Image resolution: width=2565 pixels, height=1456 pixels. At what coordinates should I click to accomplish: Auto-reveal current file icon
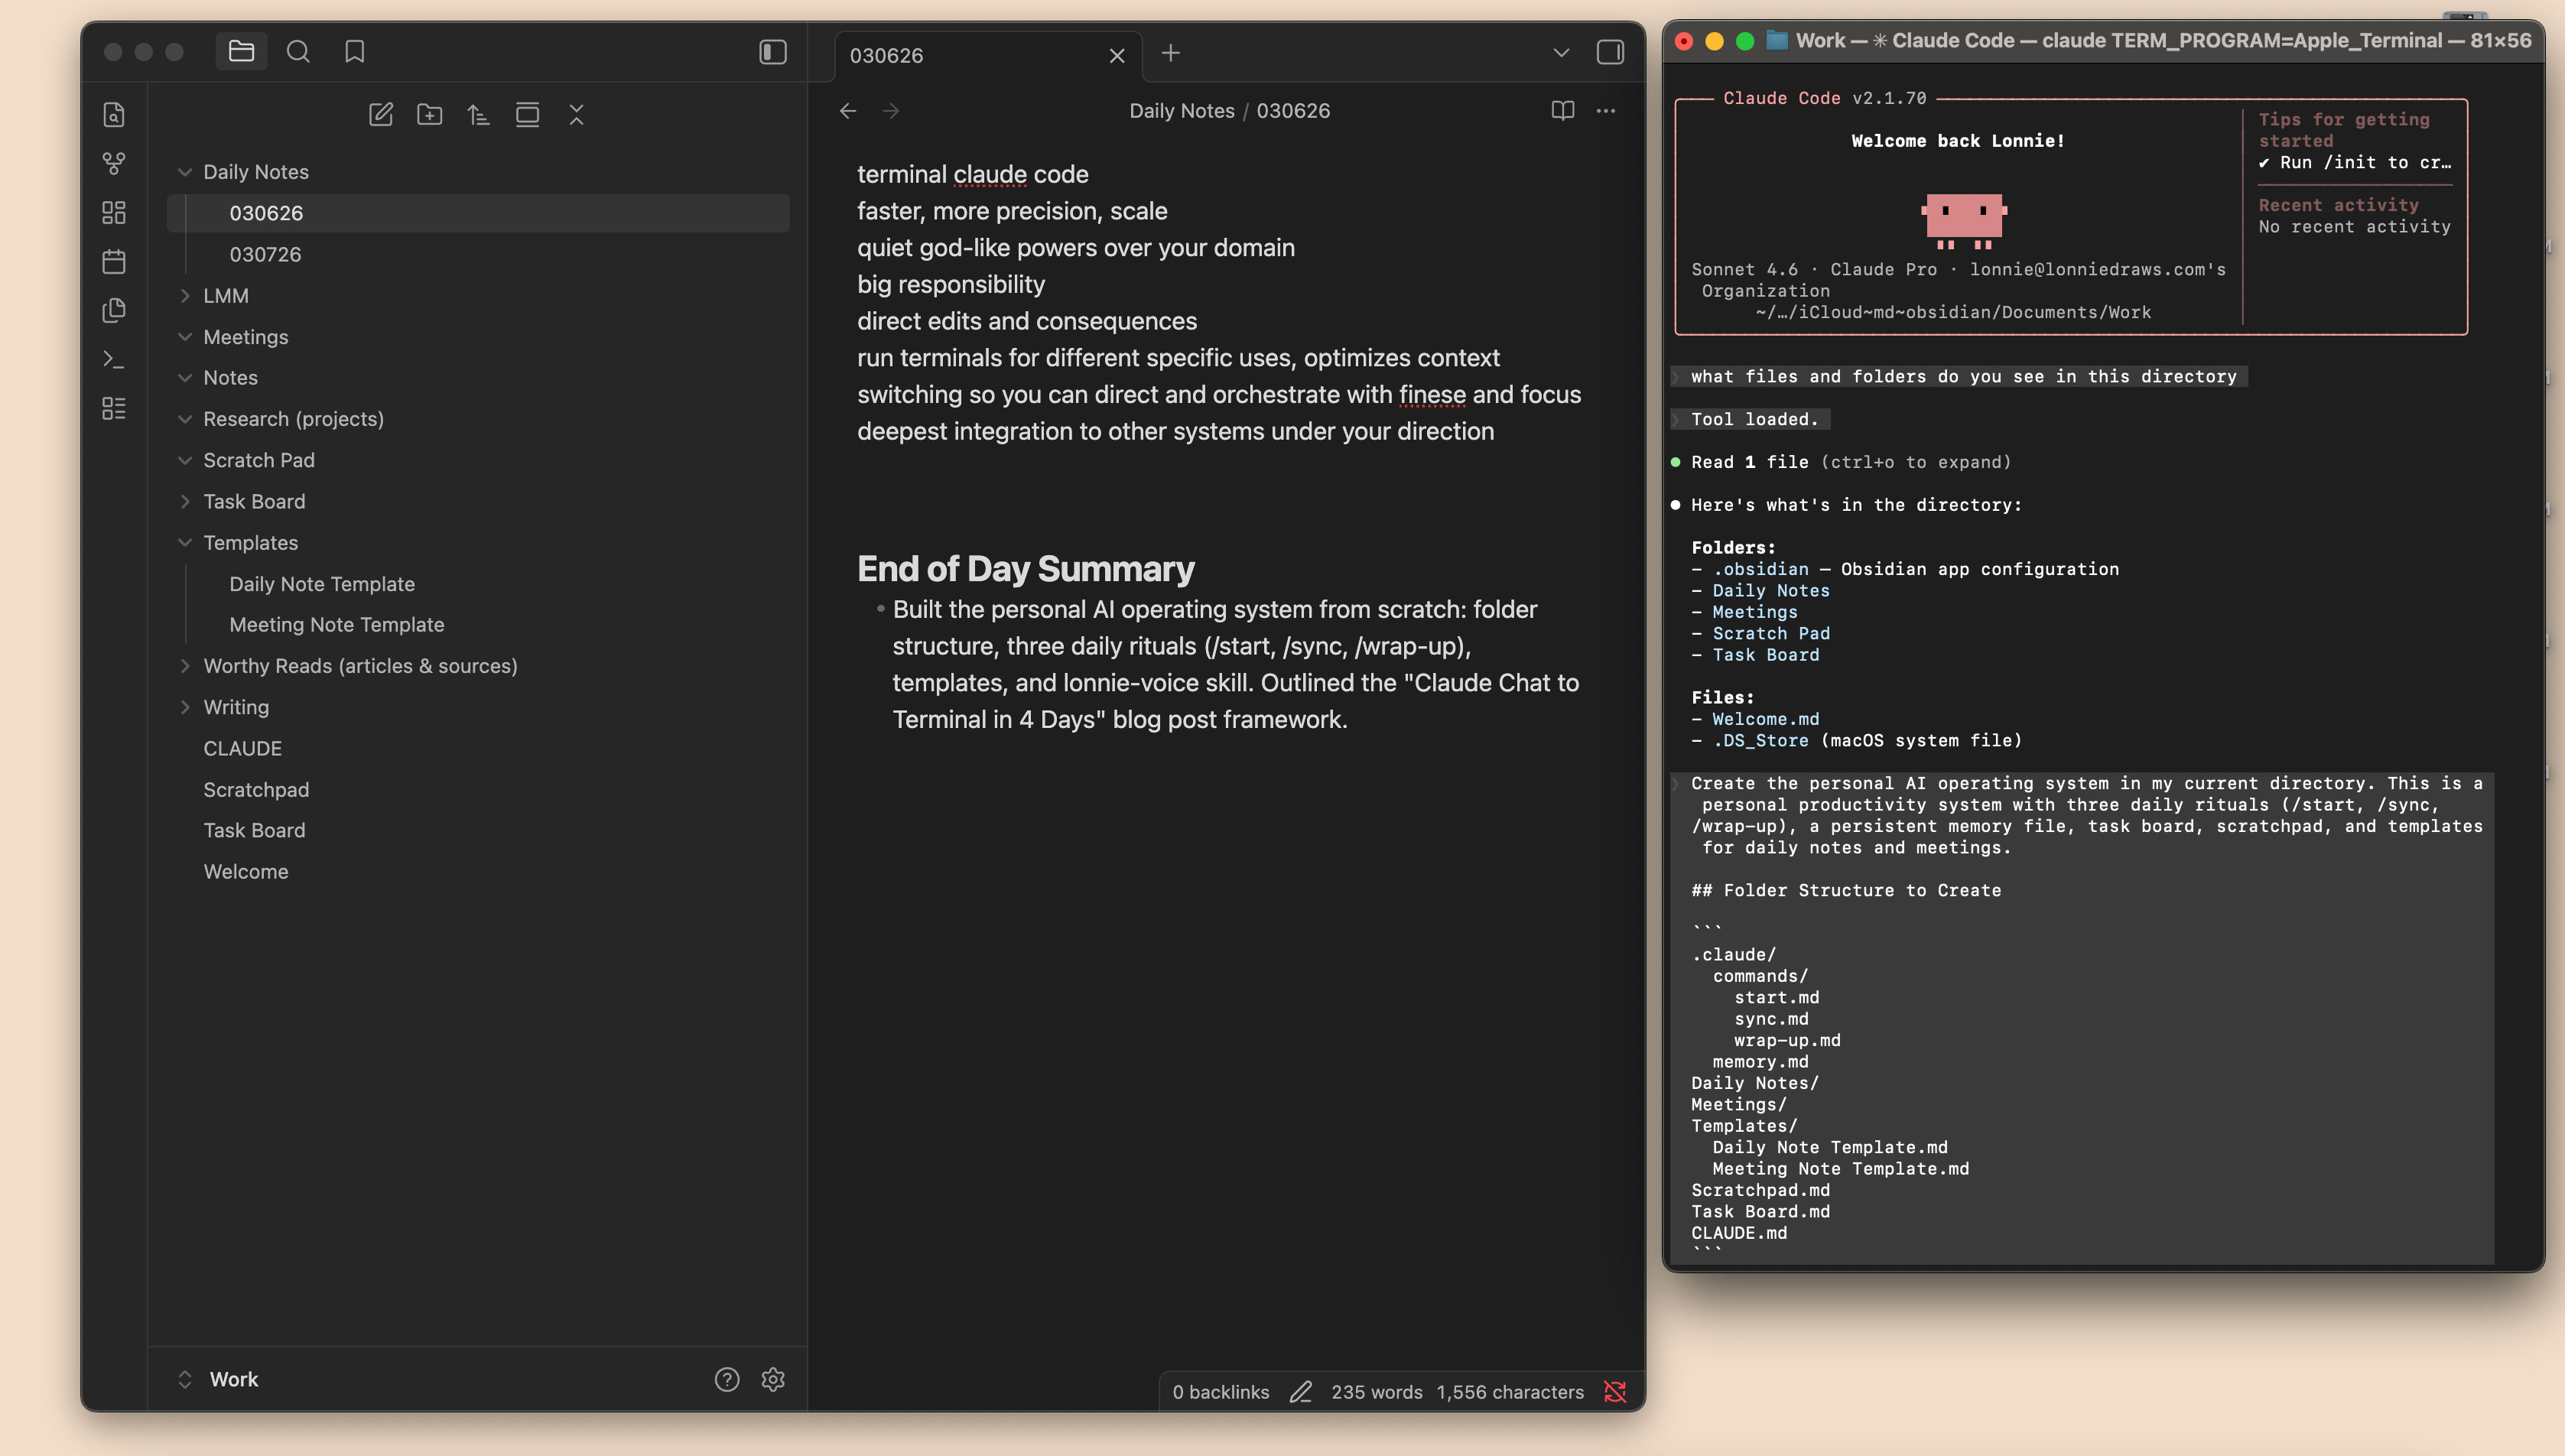click(527, 114)
